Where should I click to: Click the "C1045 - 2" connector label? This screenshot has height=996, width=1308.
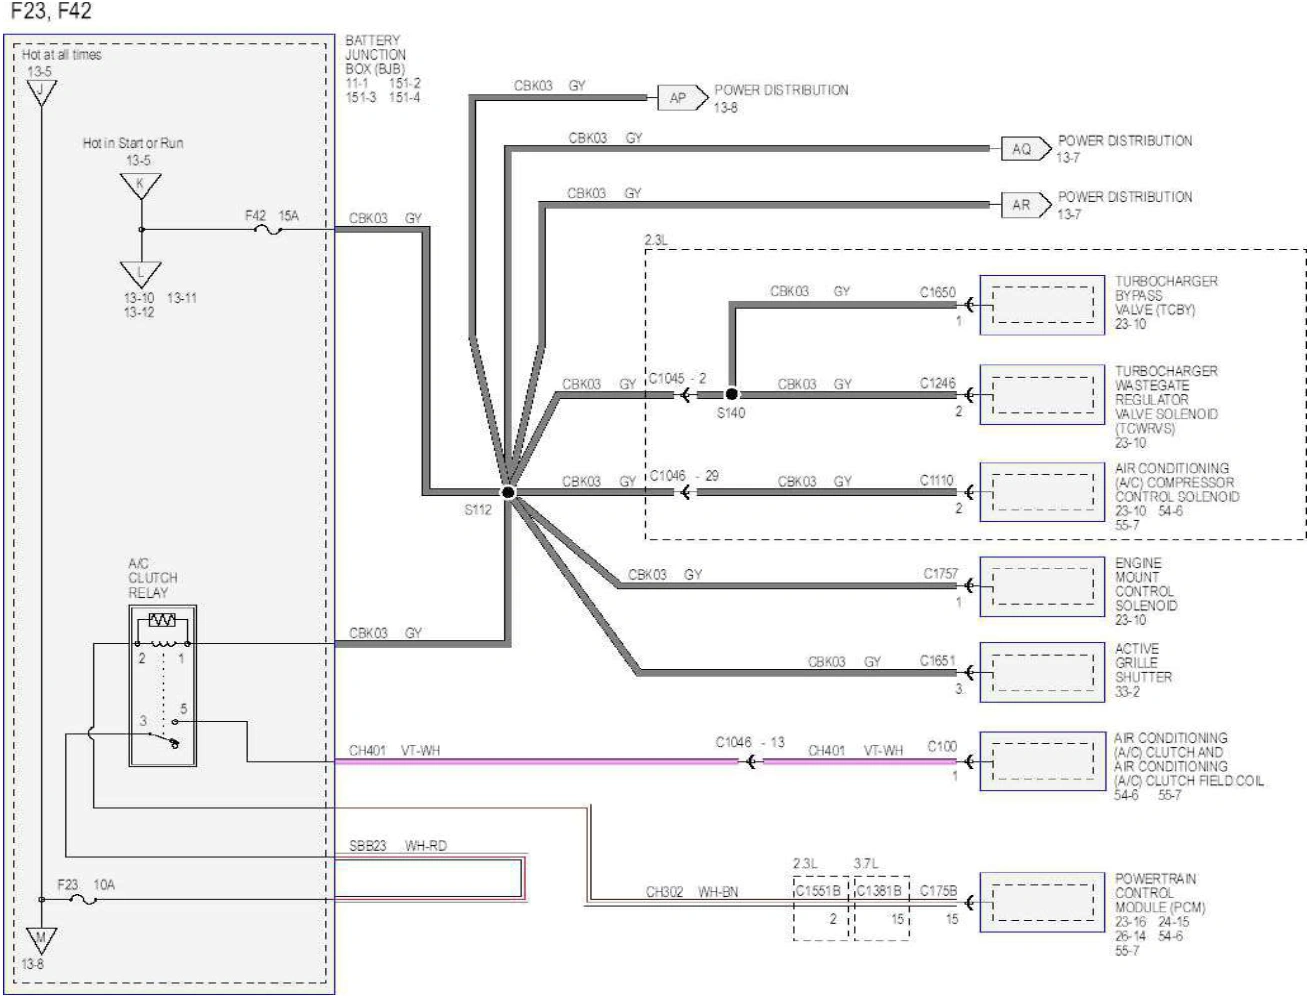[678, 379]
